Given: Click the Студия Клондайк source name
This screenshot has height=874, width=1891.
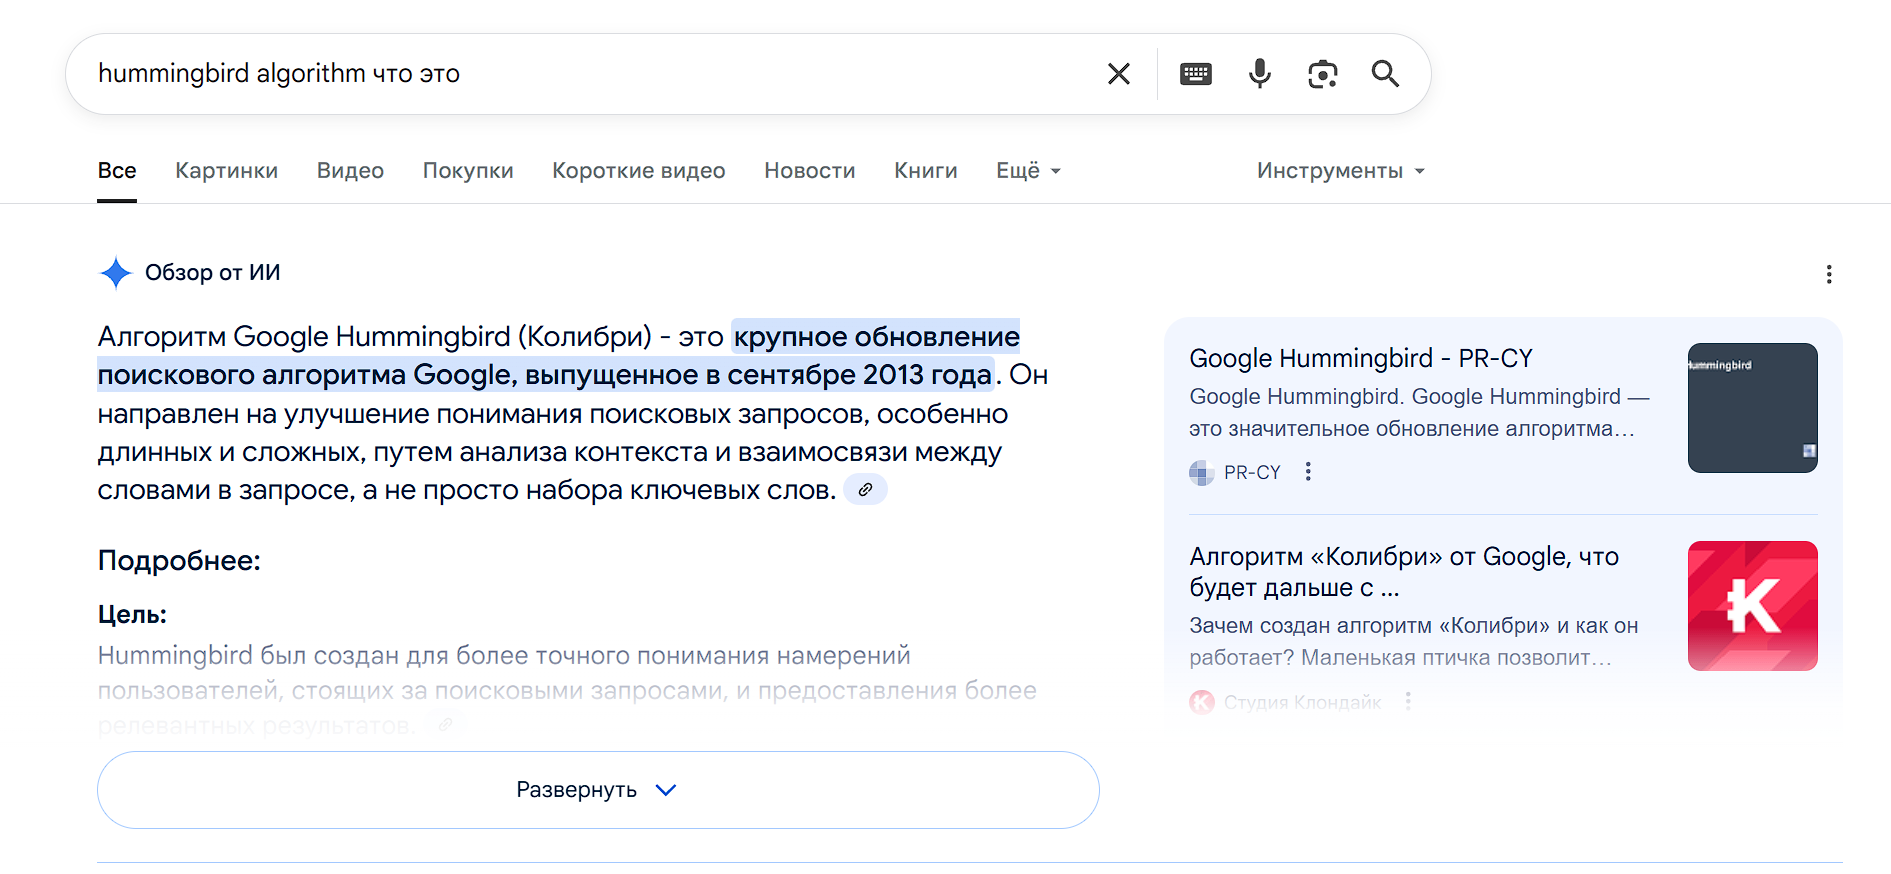Looking at the screenshot, I should (1303, 703).
